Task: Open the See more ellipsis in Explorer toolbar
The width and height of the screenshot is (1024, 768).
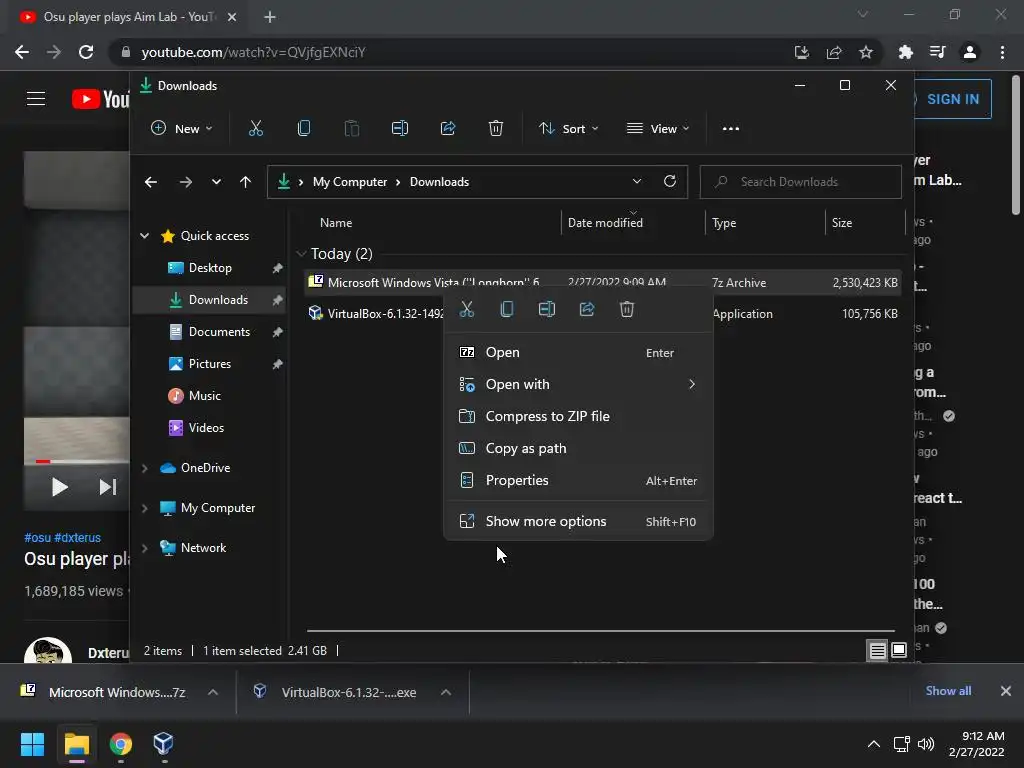Action: pyautogui.click(x=731, y=129)
